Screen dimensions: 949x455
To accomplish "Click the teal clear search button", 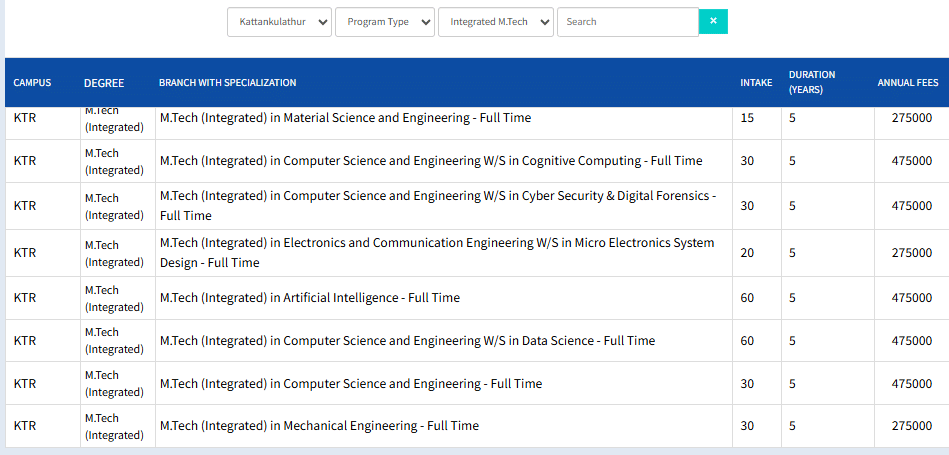I will pyautogui.click(x=713, y=21).
